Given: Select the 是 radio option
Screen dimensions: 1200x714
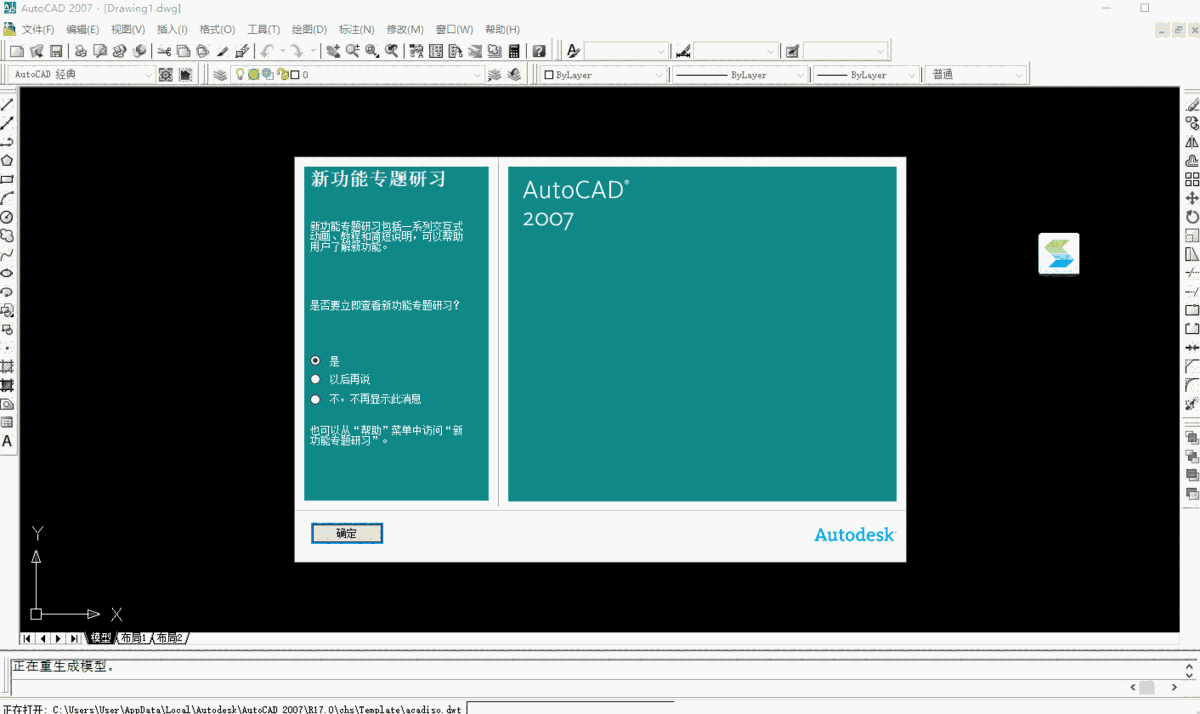Looking at the screenshot, I should tap(316, 360).
